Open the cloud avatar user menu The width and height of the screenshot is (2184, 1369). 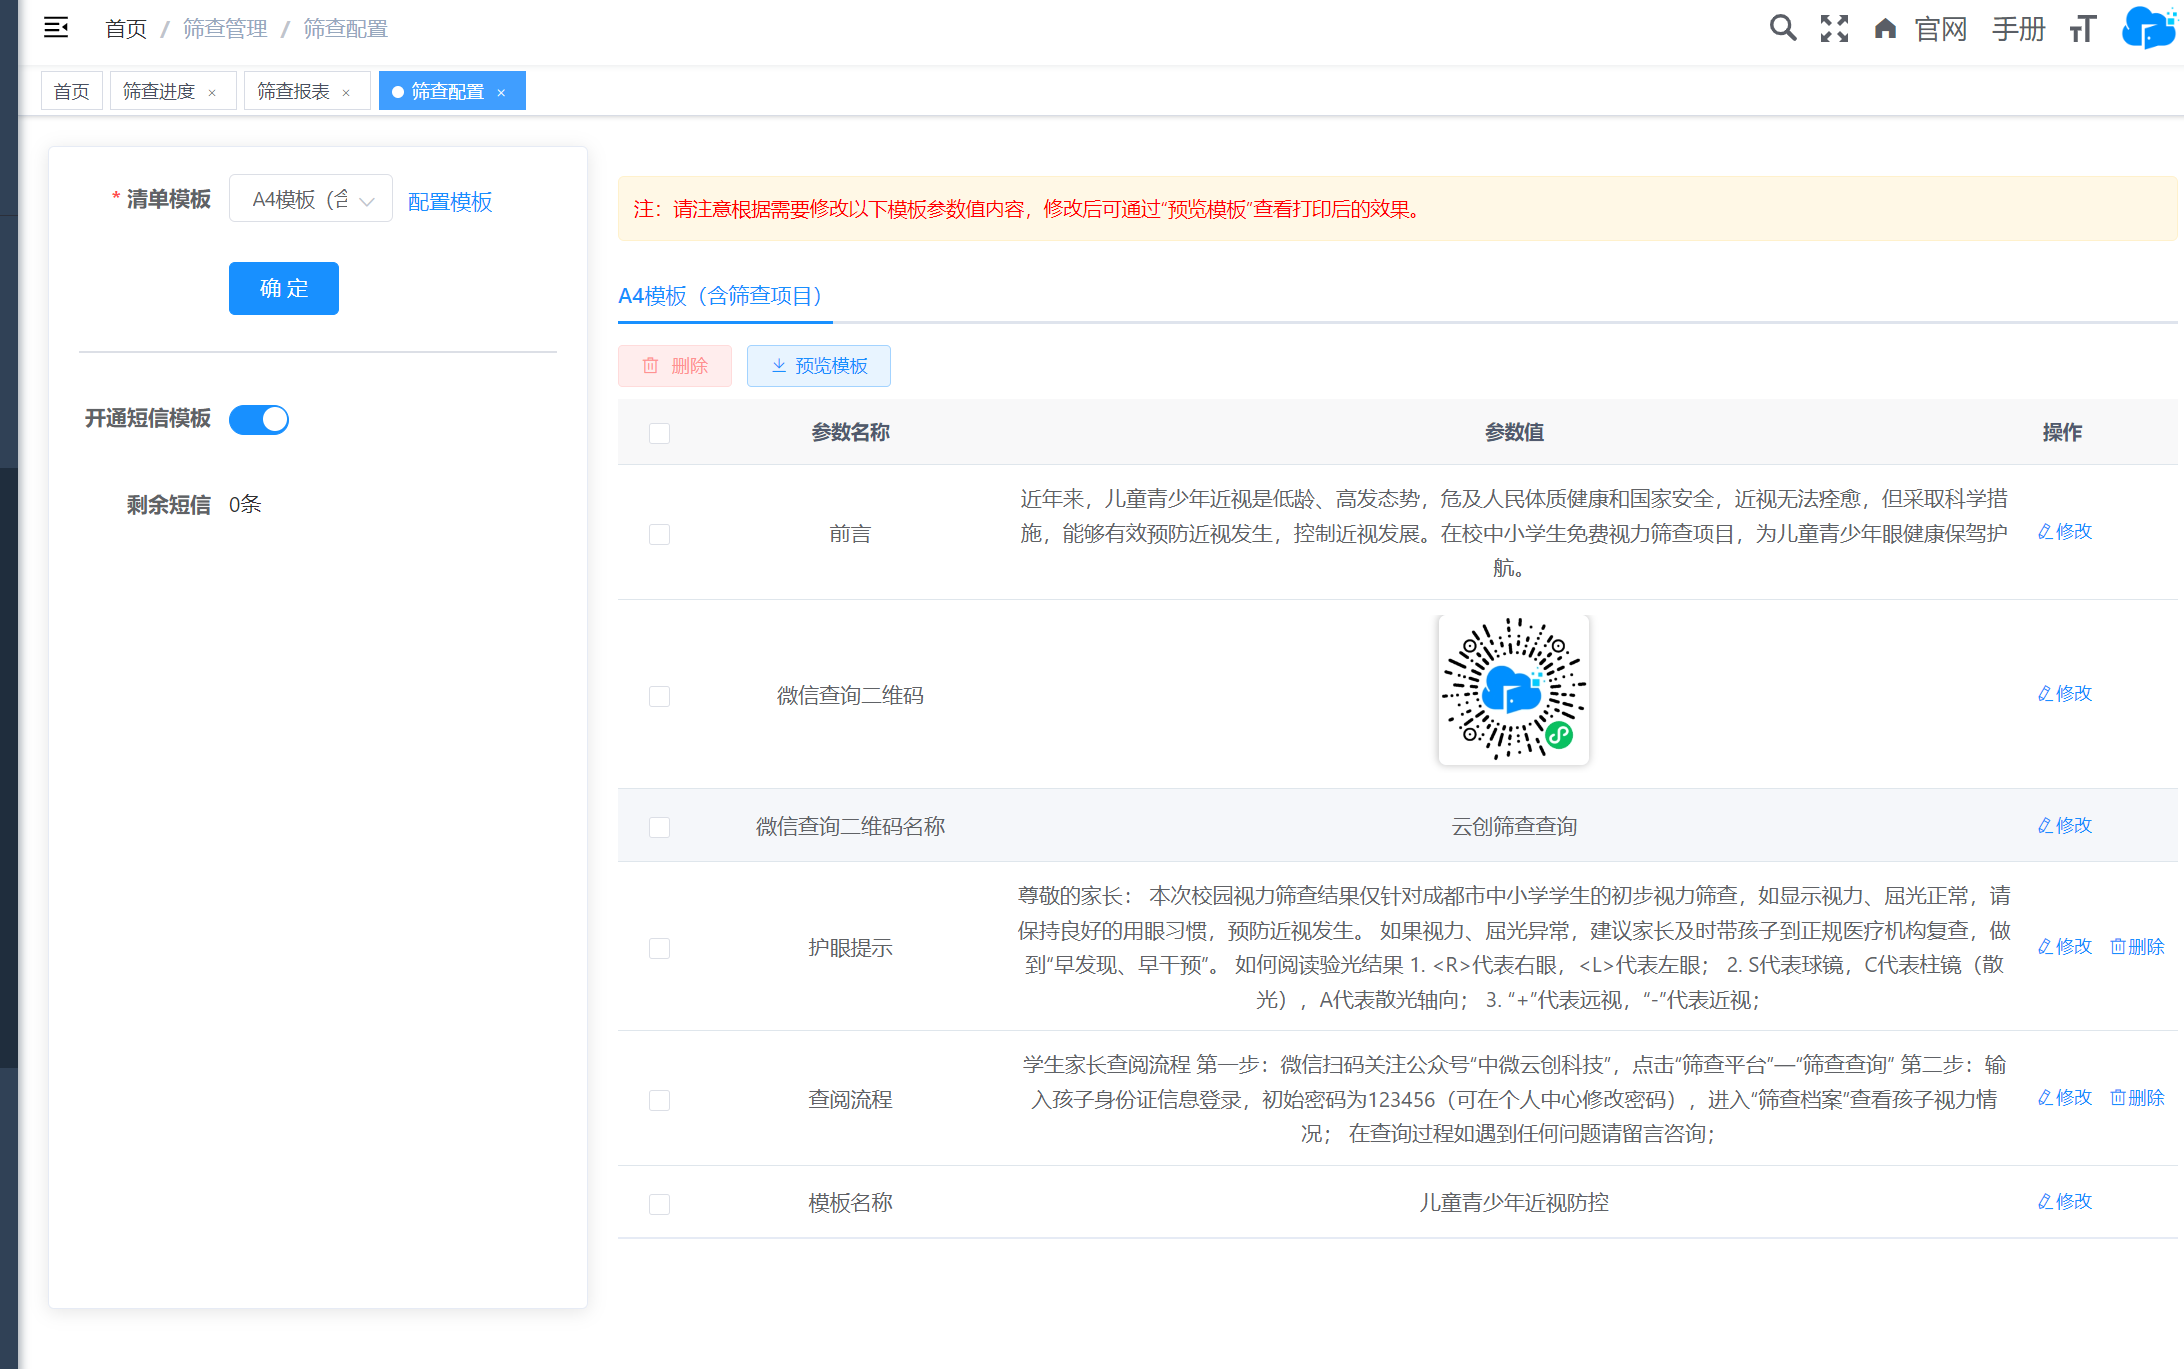click(2148, 28)
